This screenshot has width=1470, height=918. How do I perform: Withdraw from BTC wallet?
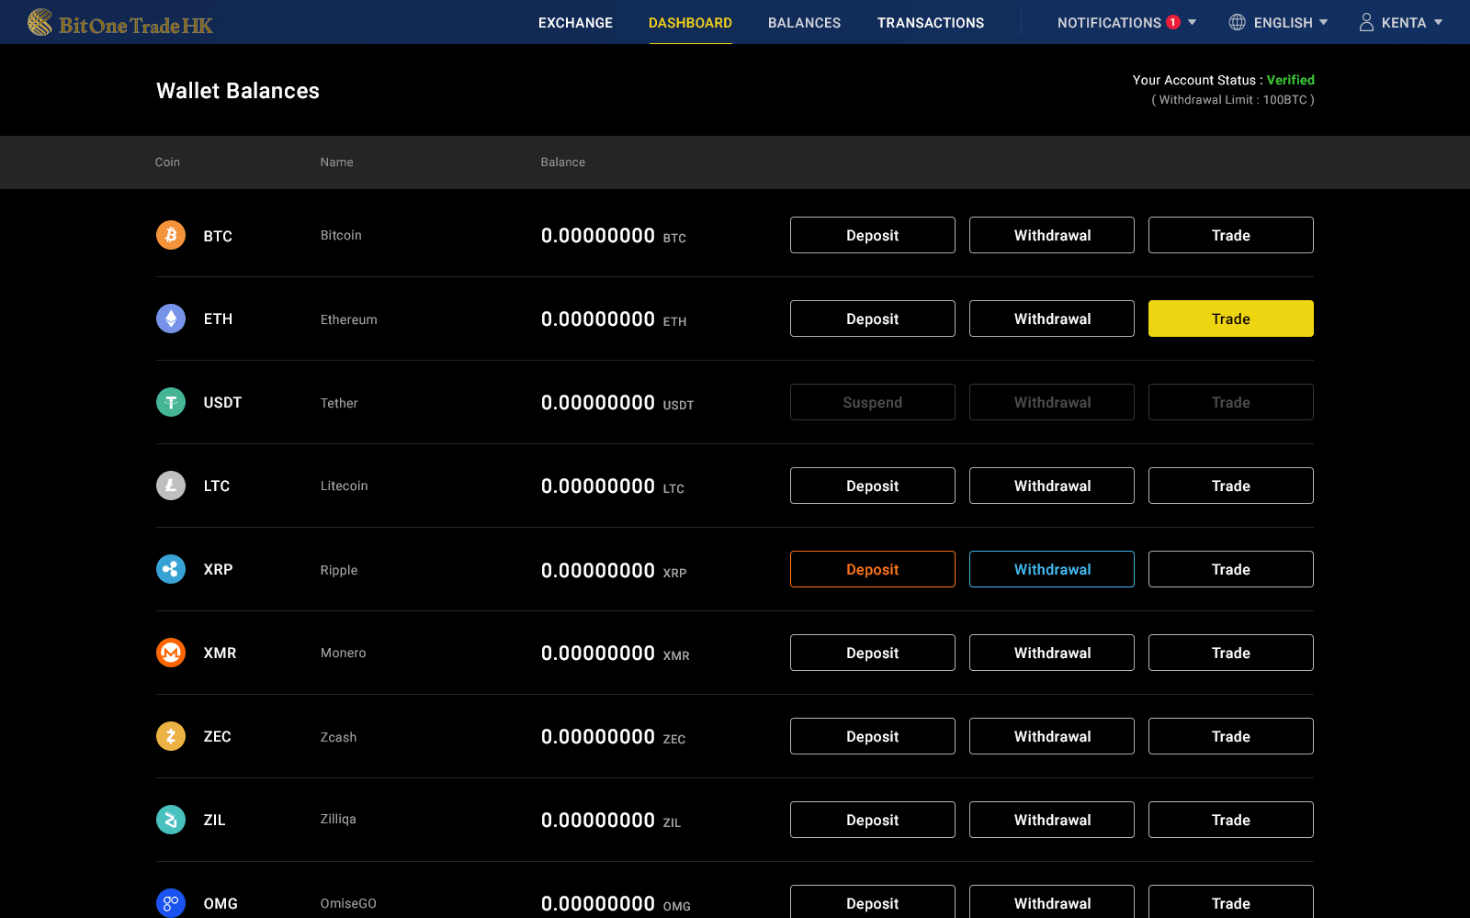point(1052,235)
